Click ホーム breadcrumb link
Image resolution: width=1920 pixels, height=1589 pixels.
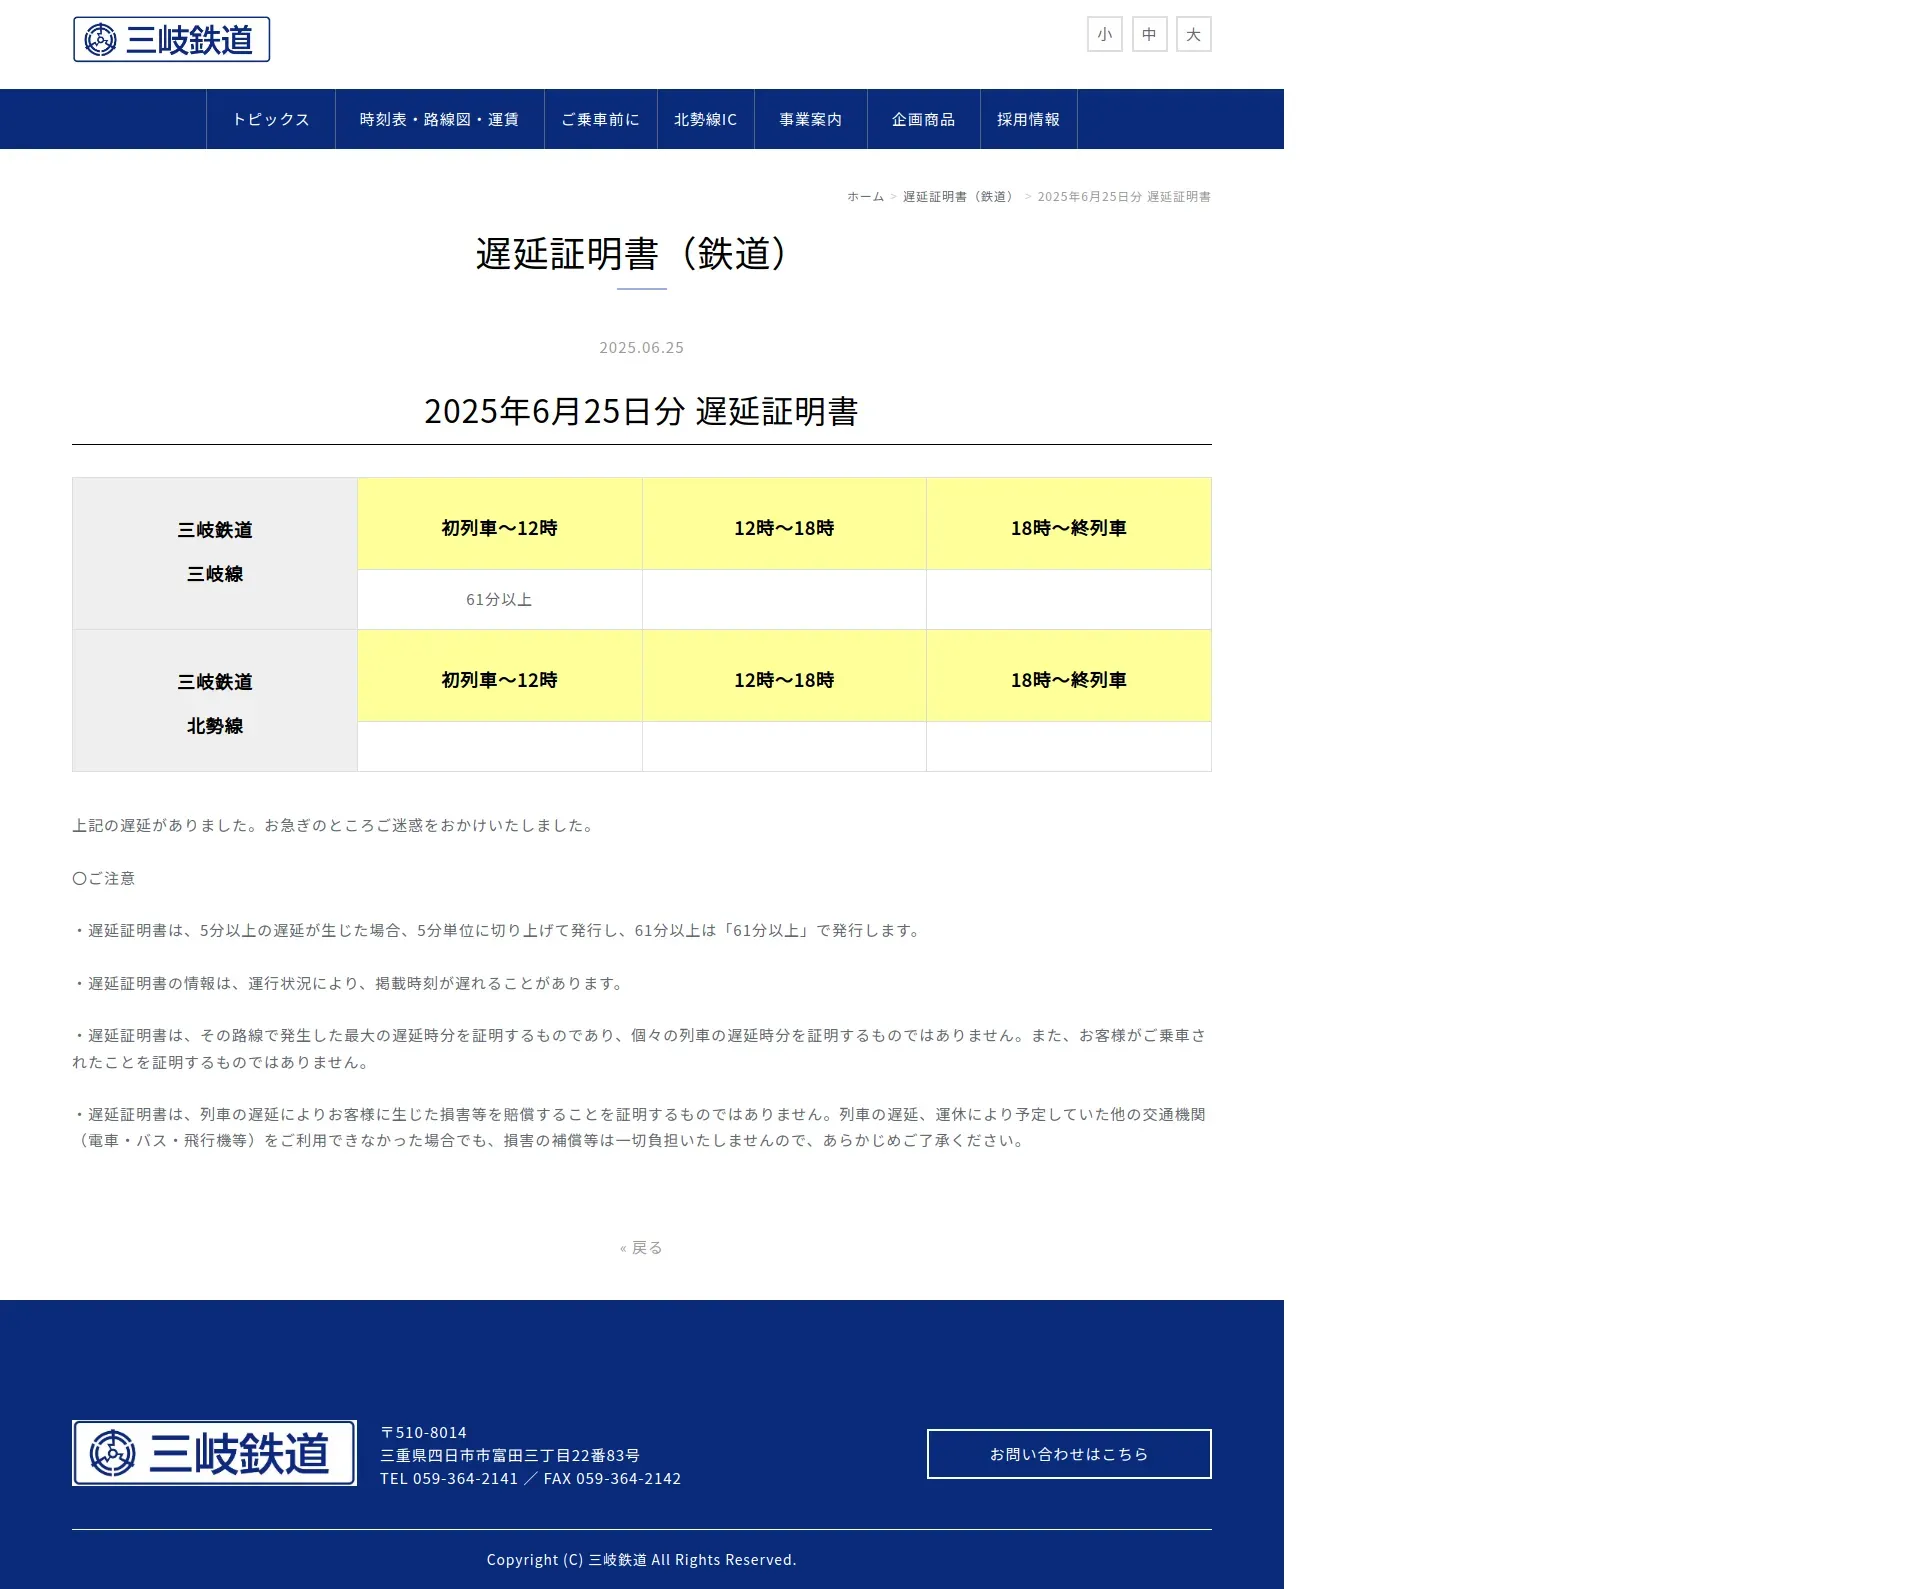[x=865, y=197]
